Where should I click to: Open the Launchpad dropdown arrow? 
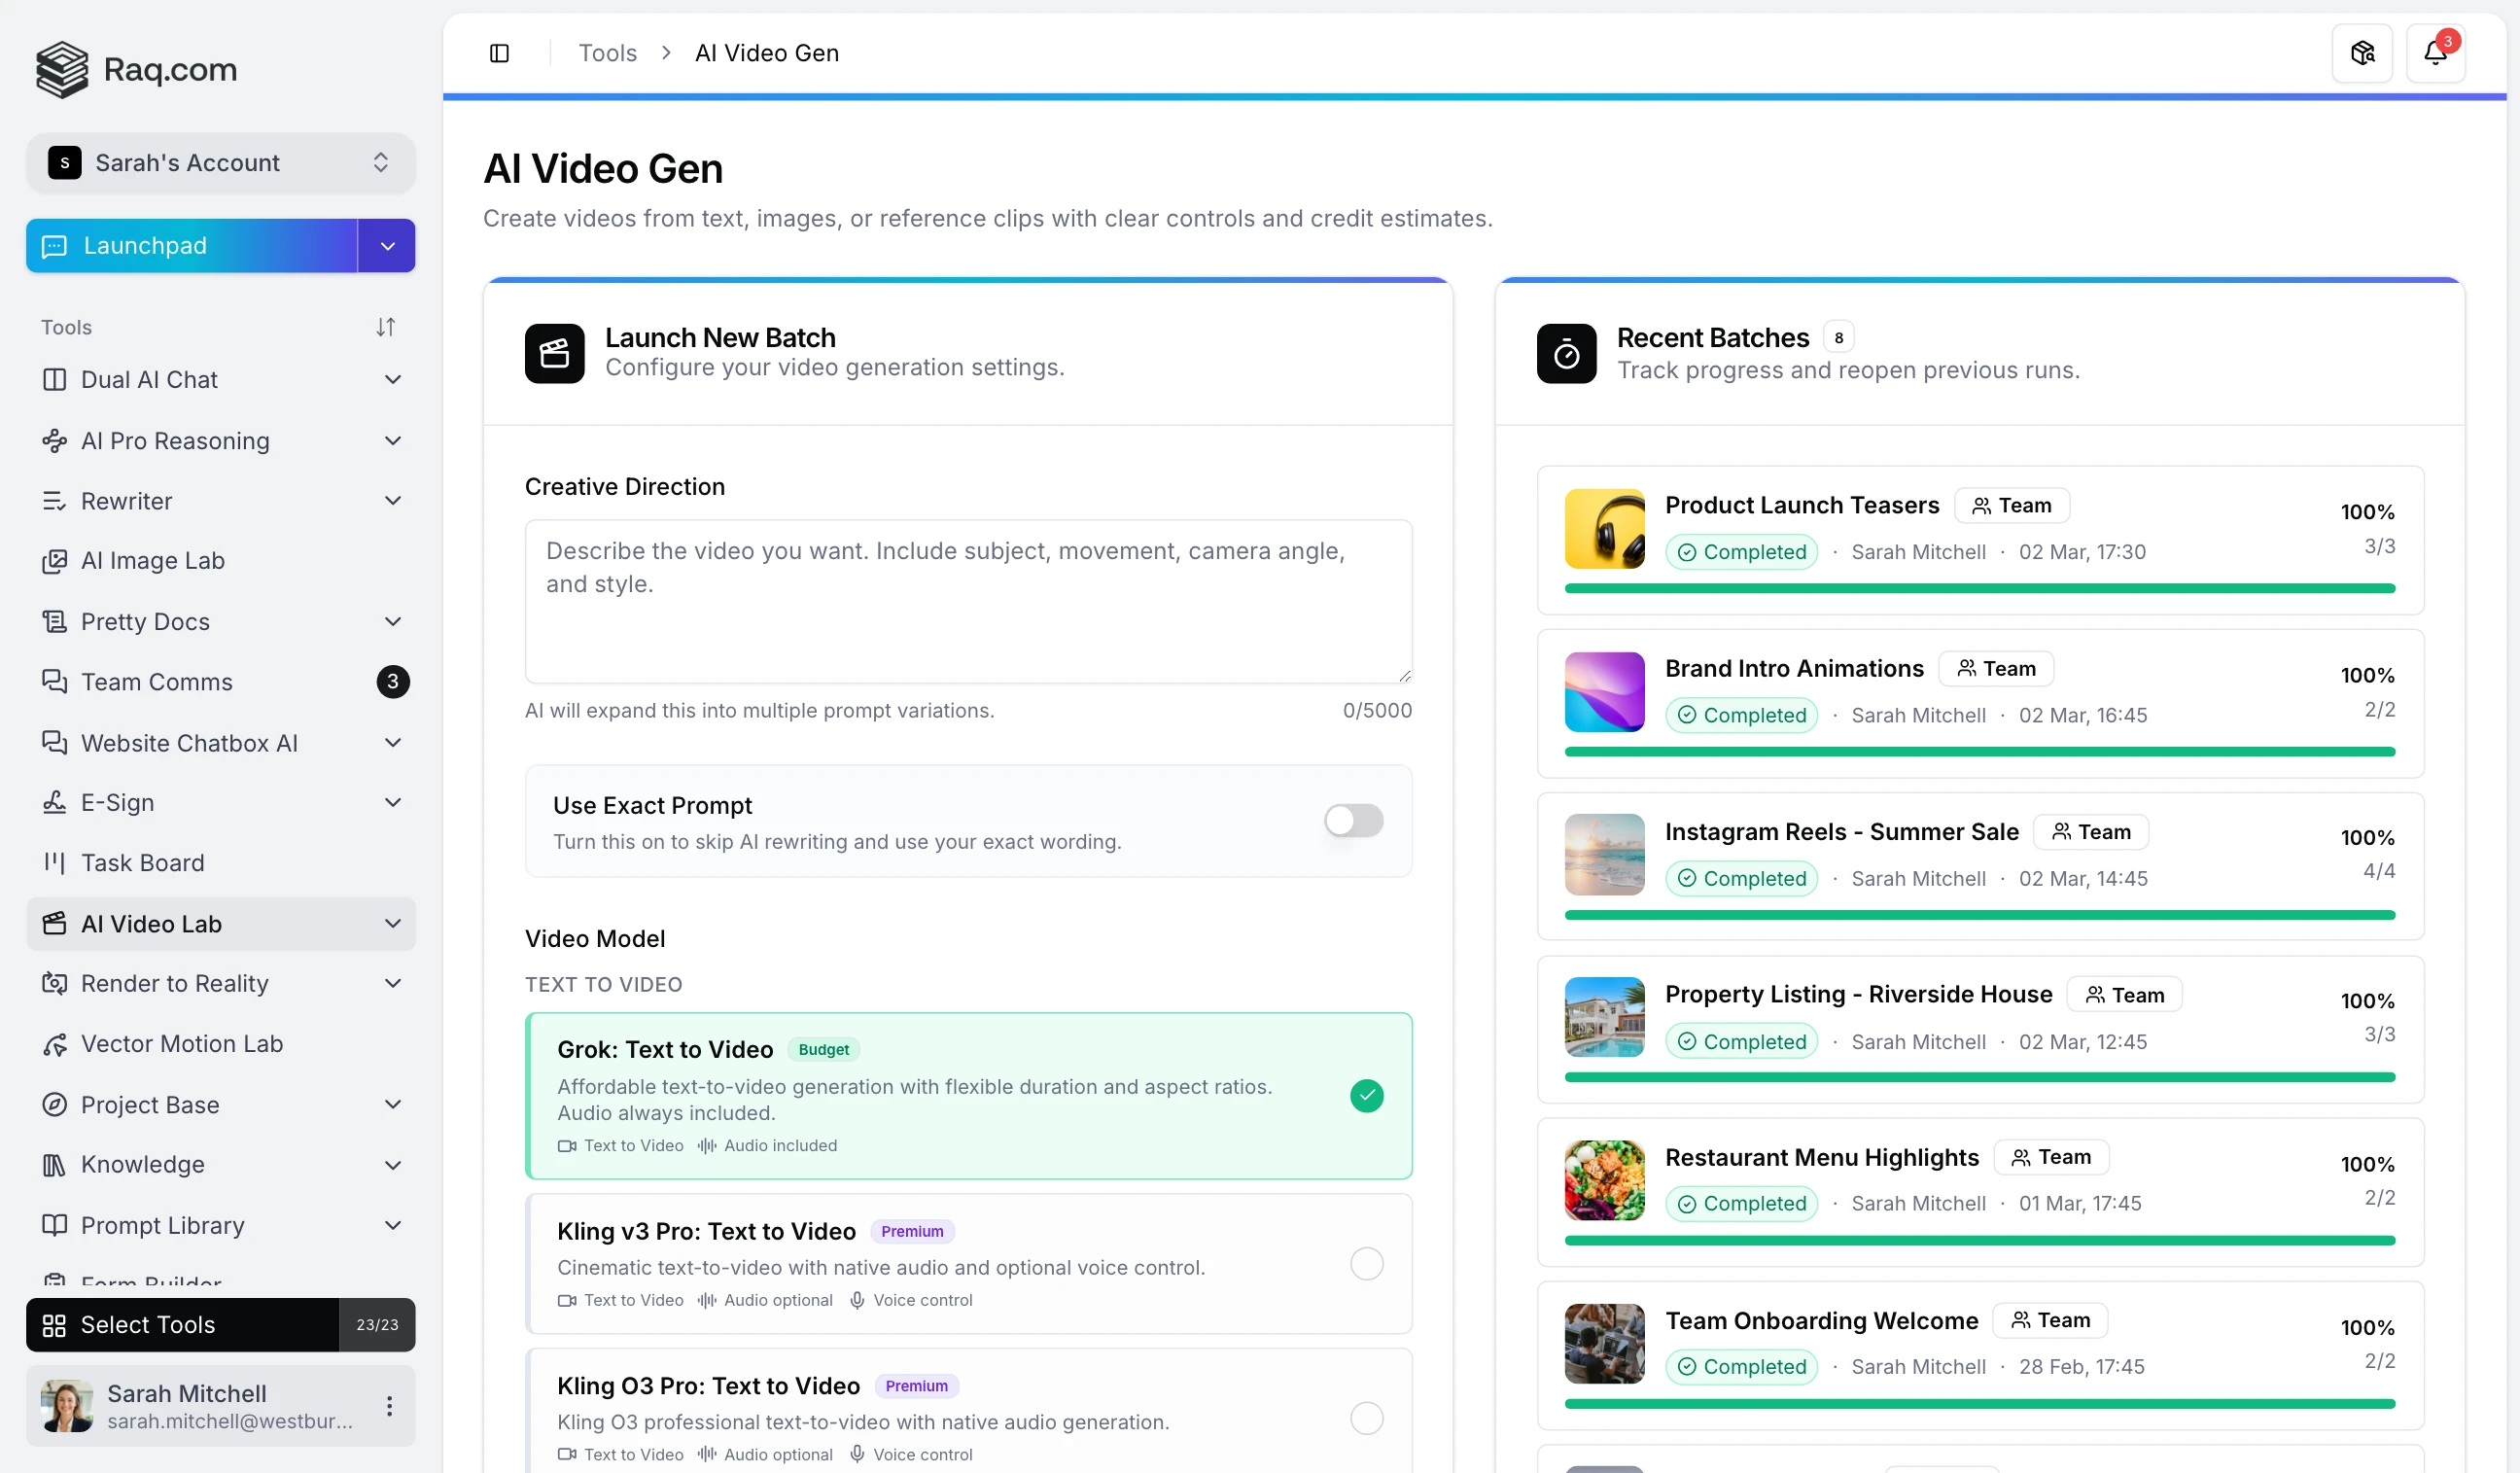[x=386, y=245]
